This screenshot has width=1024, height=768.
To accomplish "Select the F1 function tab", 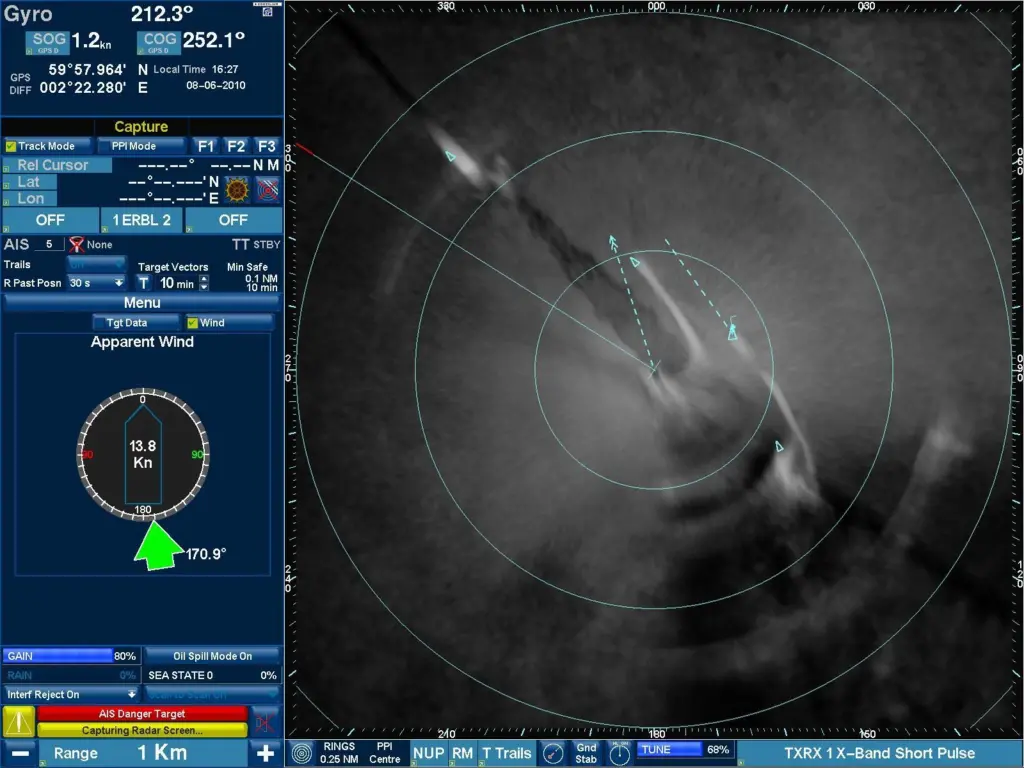I will click(206, 146).
